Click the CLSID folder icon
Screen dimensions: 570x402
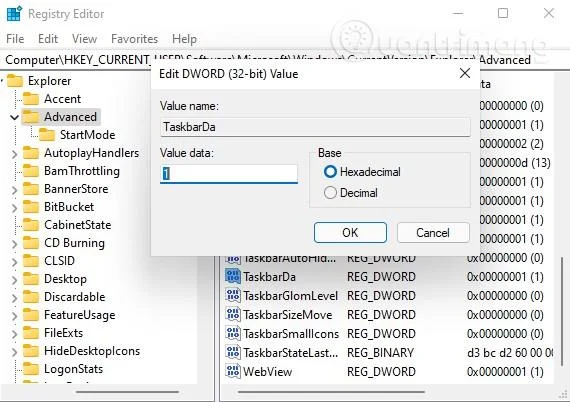(x=31, y=261)
